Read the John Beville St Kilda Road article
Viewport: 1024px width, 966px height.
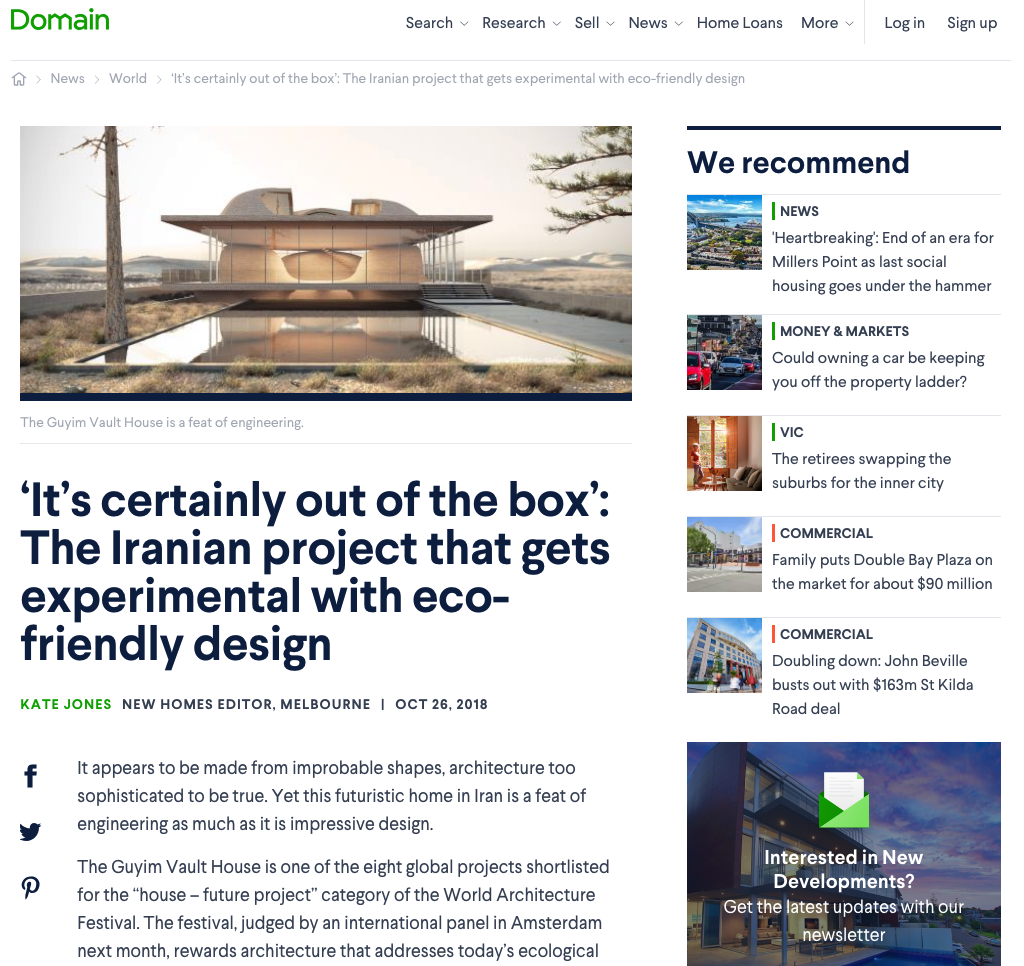click(x=872, y=684)
